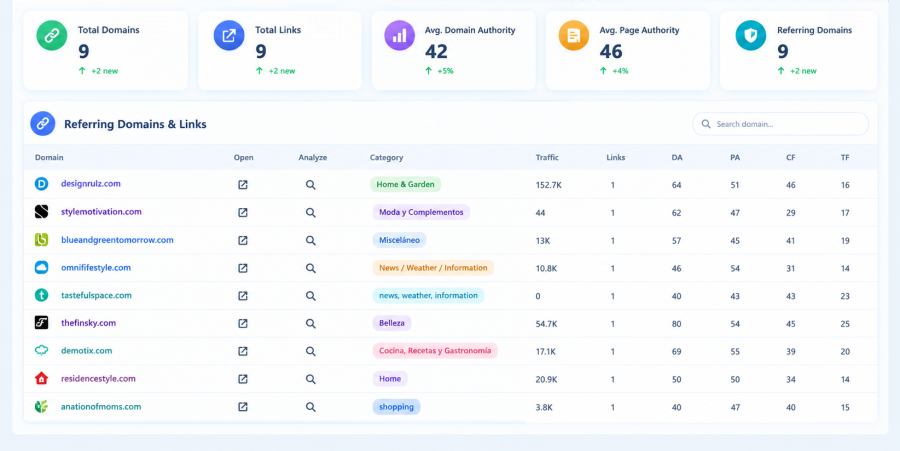Image resolution: width=900 pixels, height=451 pixels.
Task: Click the residencestyle.com house favicon
Action: click(x=41, y=379)
